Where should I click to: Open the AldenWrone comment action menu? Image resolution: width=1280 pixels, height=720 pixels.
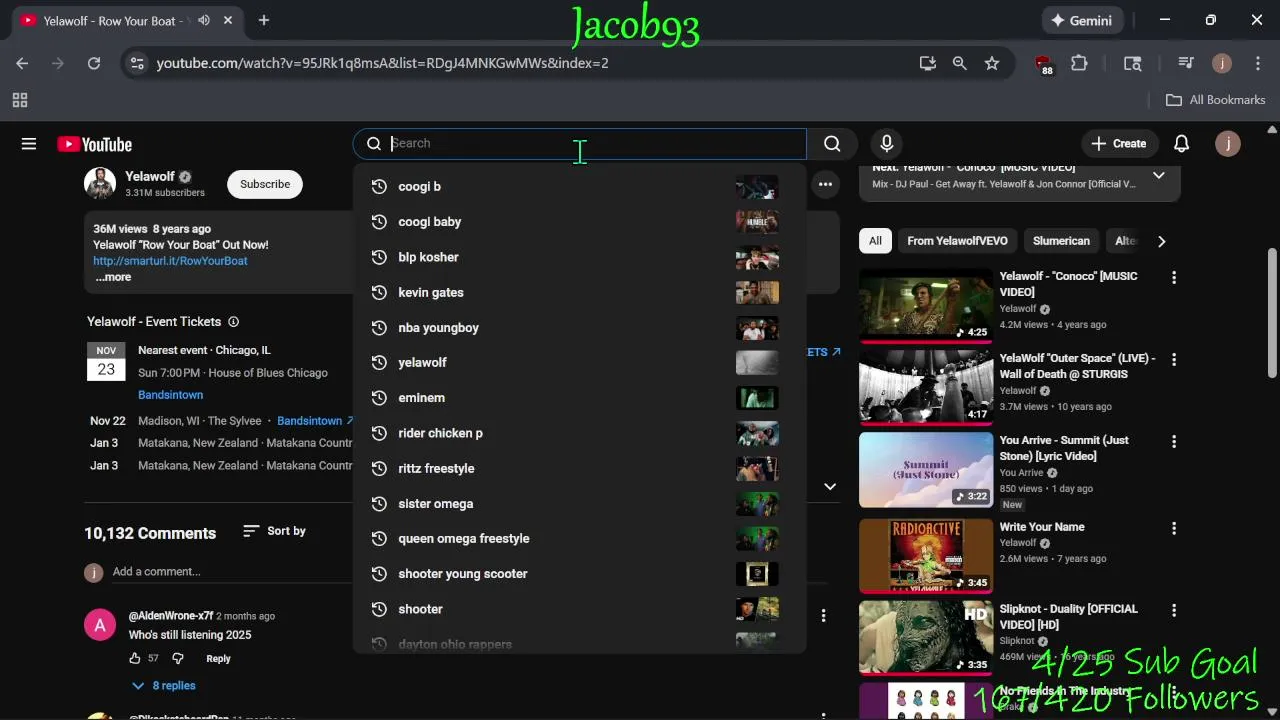[x=824, y=616]
